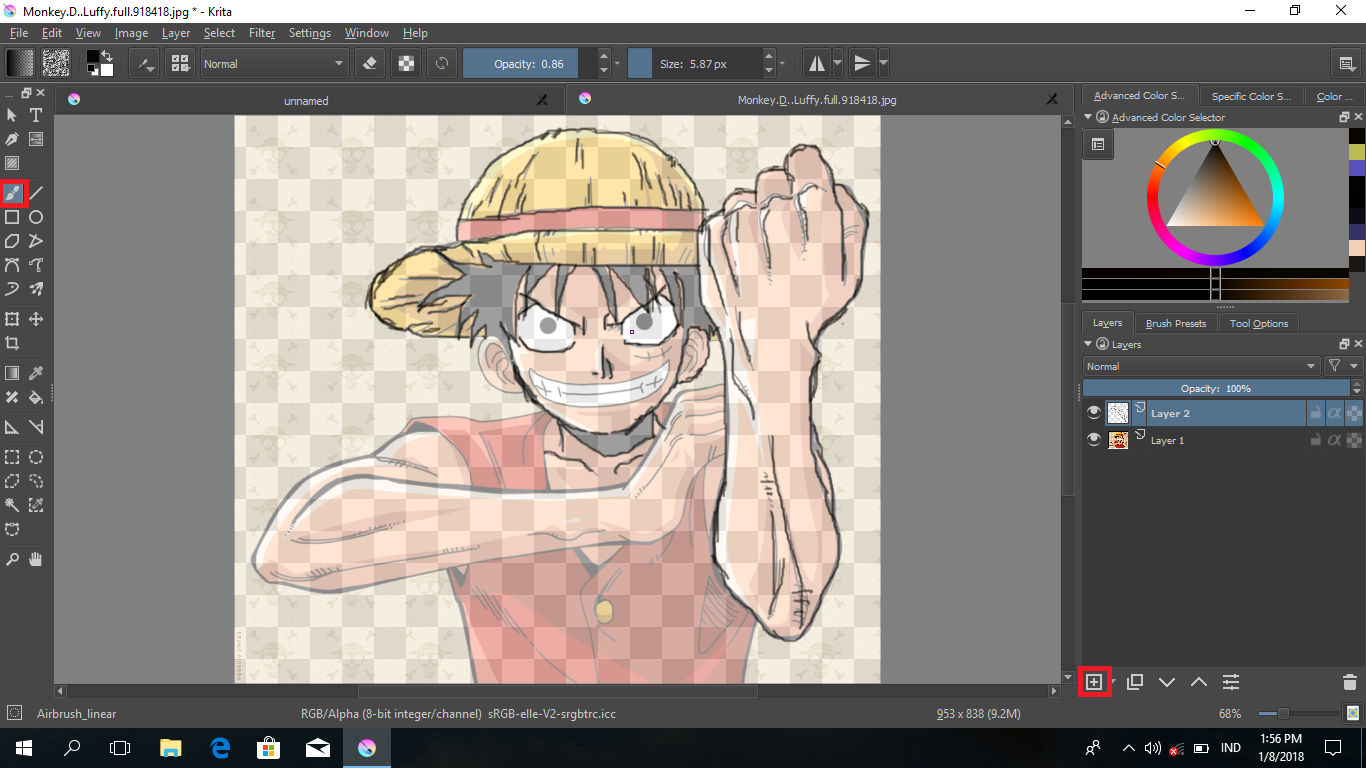Activate the Crop tool
The image size is (1366, 768).
(x=12, y=343)
